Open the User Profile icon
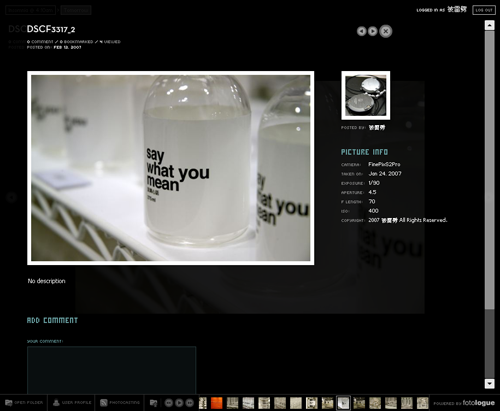The width and height of the screenshot is (500, 411). pos(56,403)
